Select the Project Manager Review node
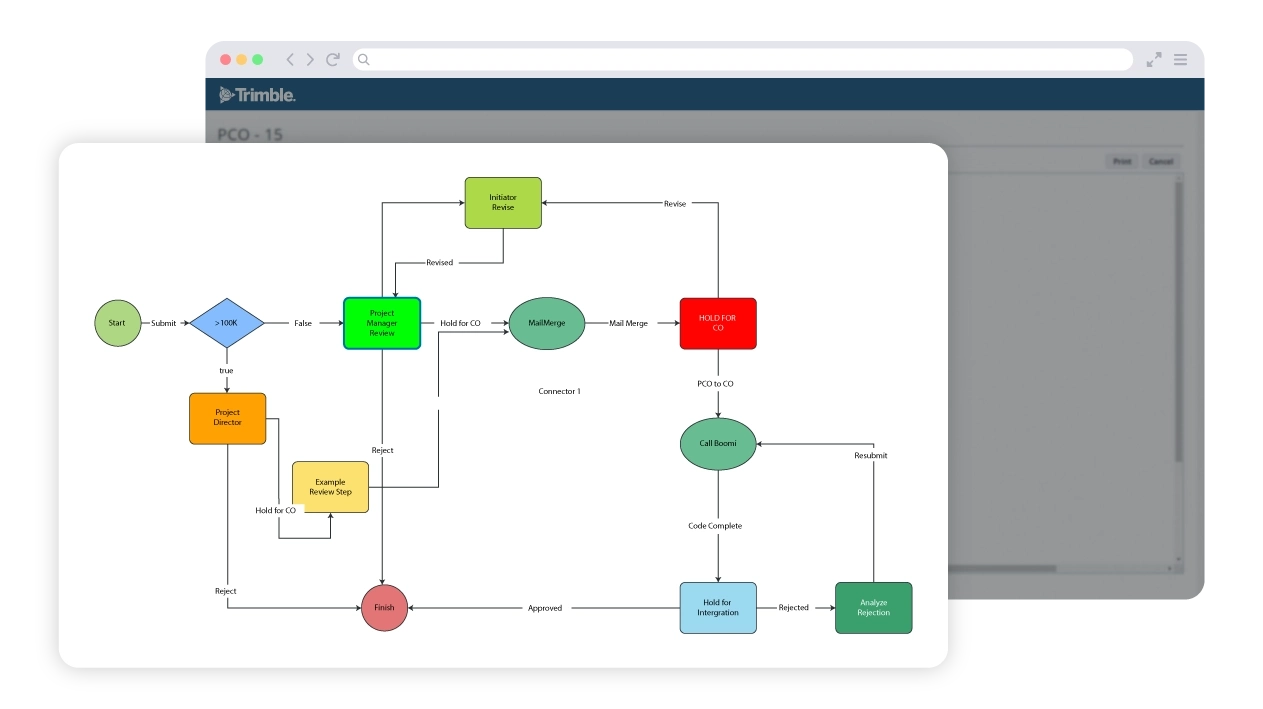This screenshot has height=709, width=1263. click(382, 323)
